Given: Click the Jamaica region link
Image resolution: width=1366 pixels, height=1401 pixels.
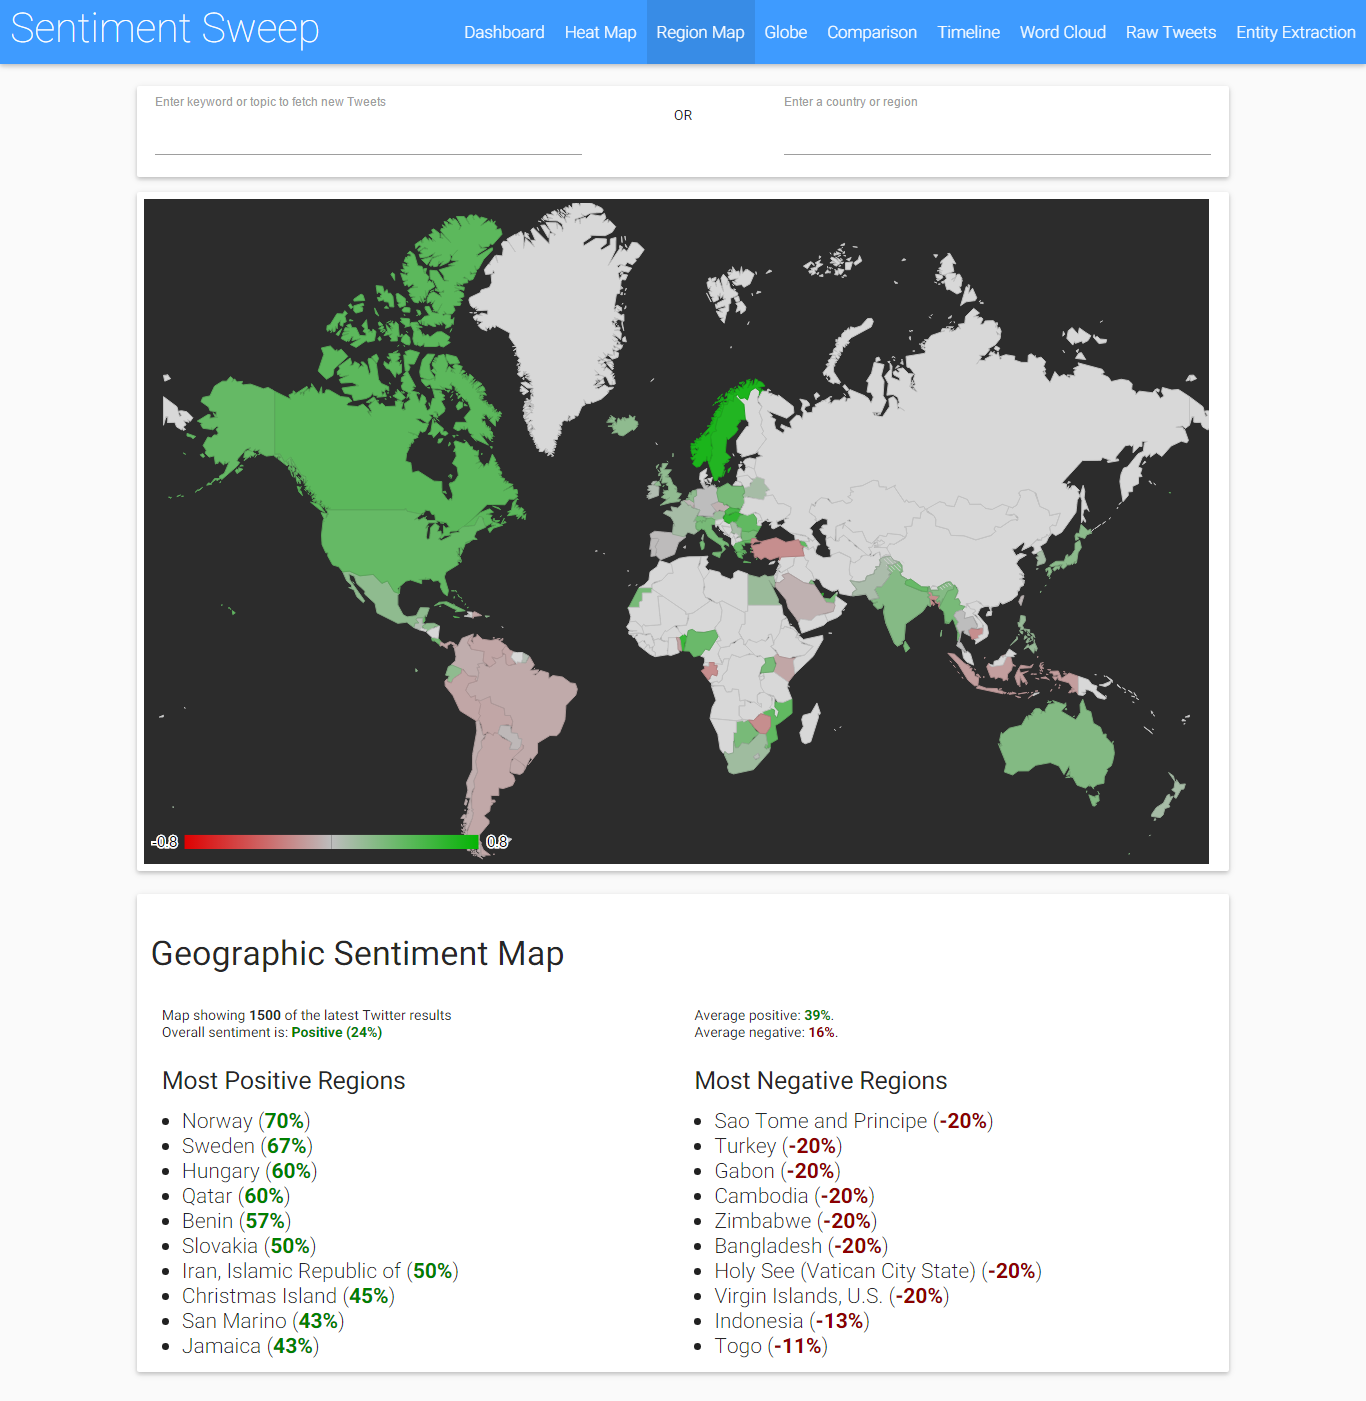Looking at the screenshot, I should coord(221,1346).
